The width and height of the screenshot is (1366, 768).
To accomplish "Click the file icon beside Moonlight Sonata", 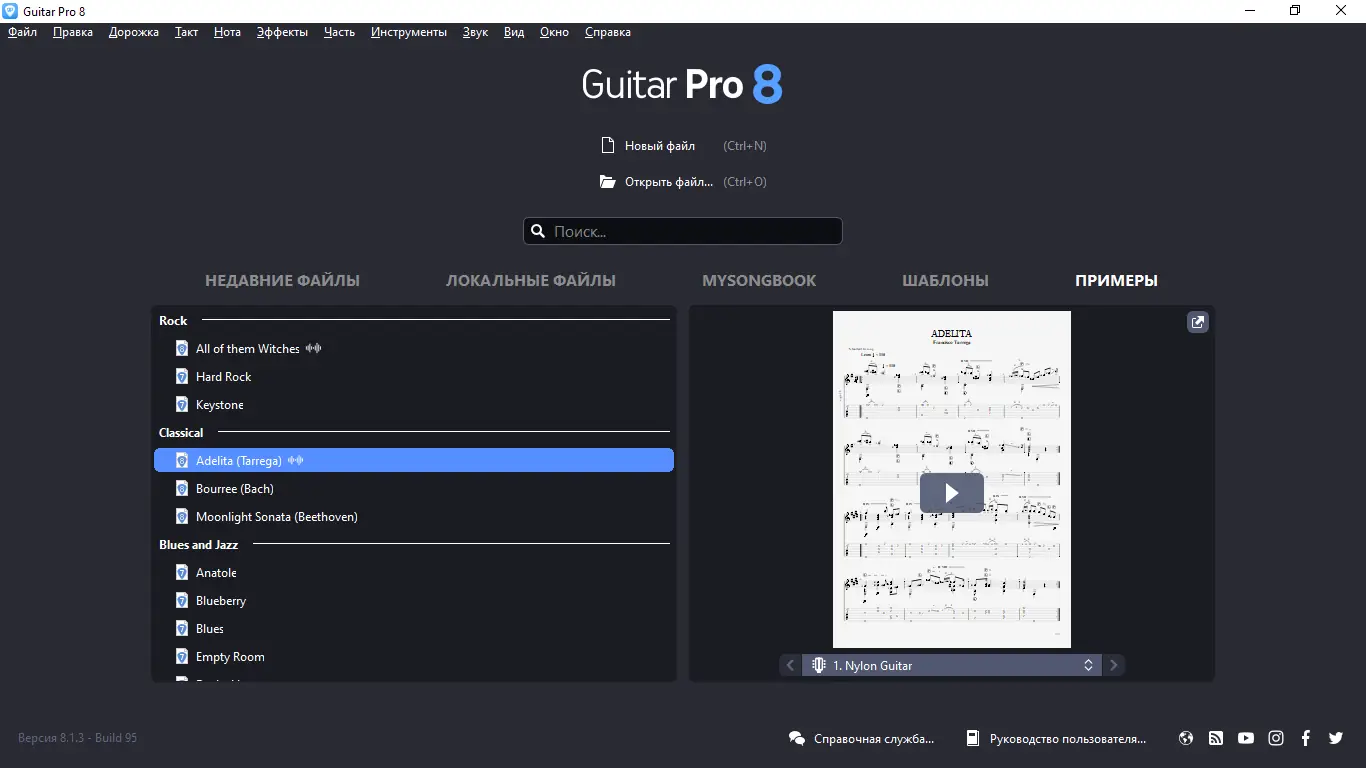I will (x=182, y=517).
